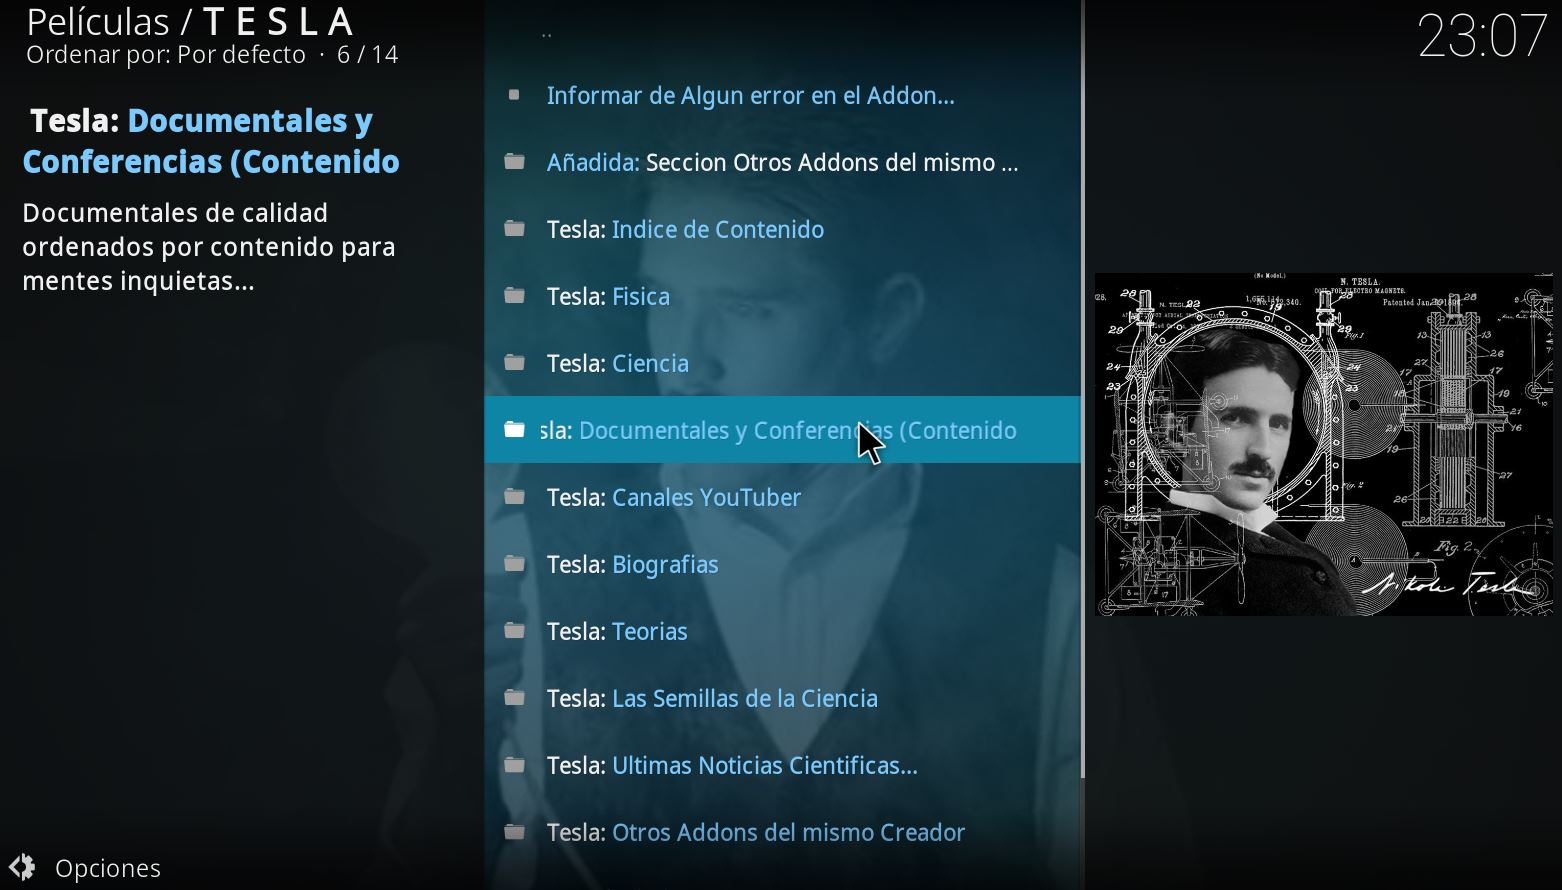This screenshot has width=1562, height=890.
Task: Click folder icon next to Tesla: Biografias
Action: pyautogui.click(x=515, y=564)
